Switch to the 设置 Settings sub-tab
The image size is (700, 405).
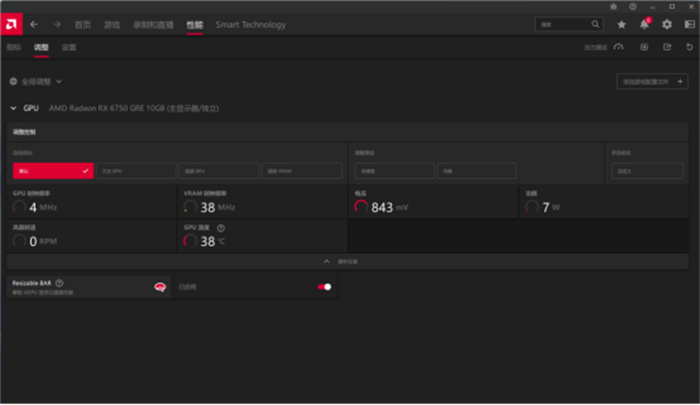point(69,47)
